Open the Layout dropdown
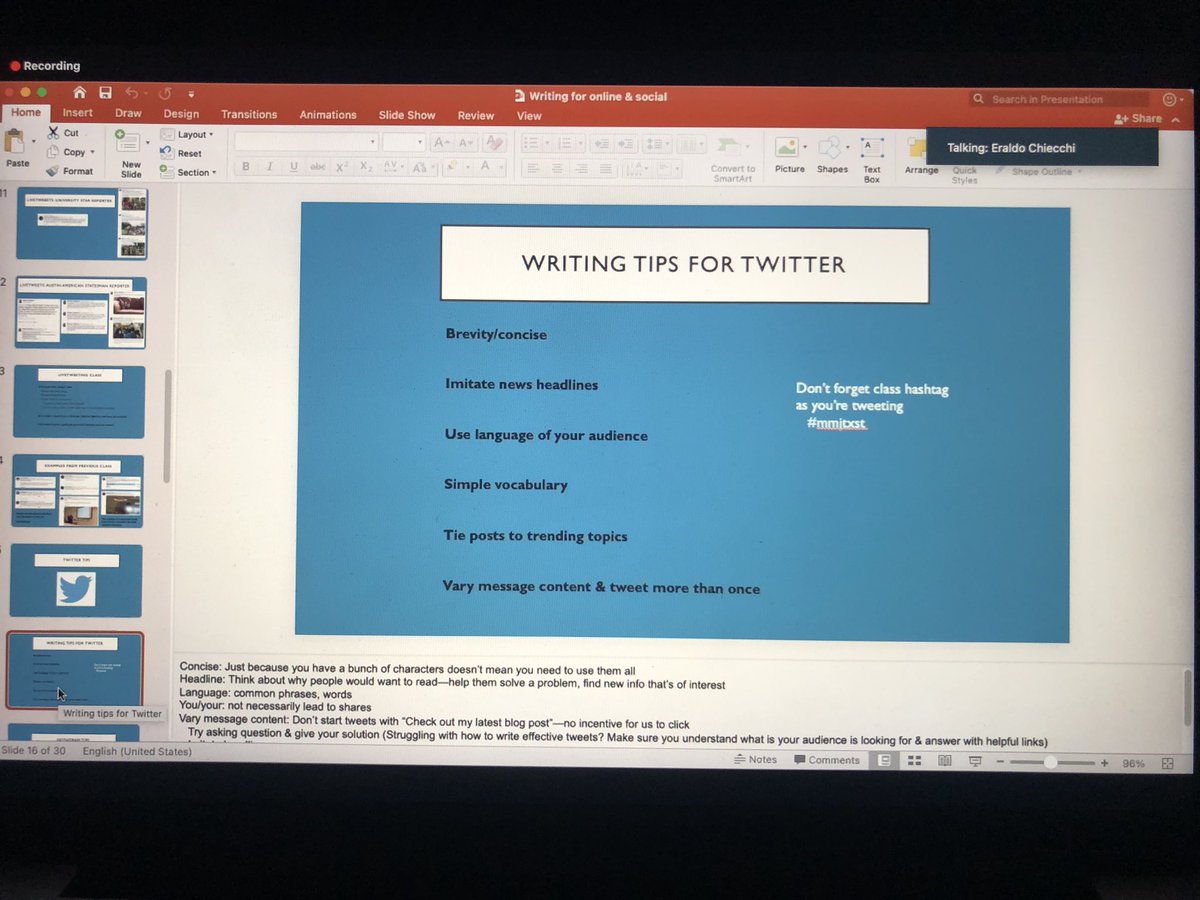 coord(188,134)
